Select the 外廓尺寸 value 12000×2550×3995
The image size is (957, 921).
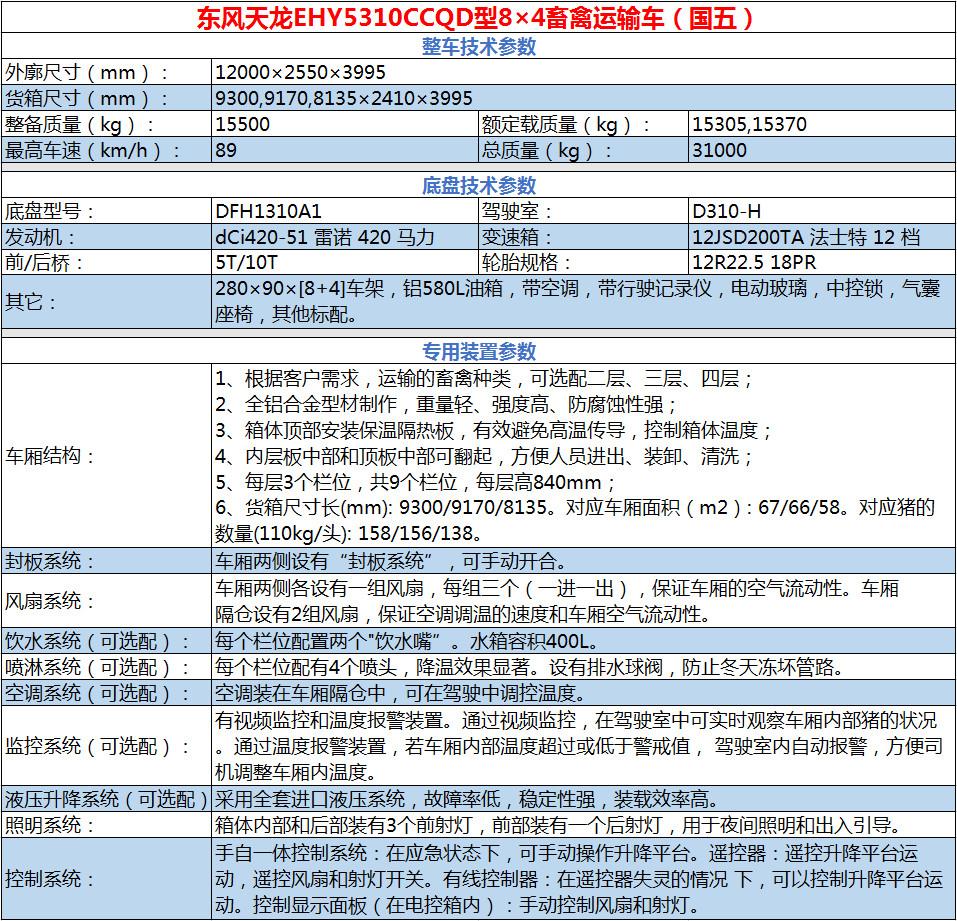point(300,73)
